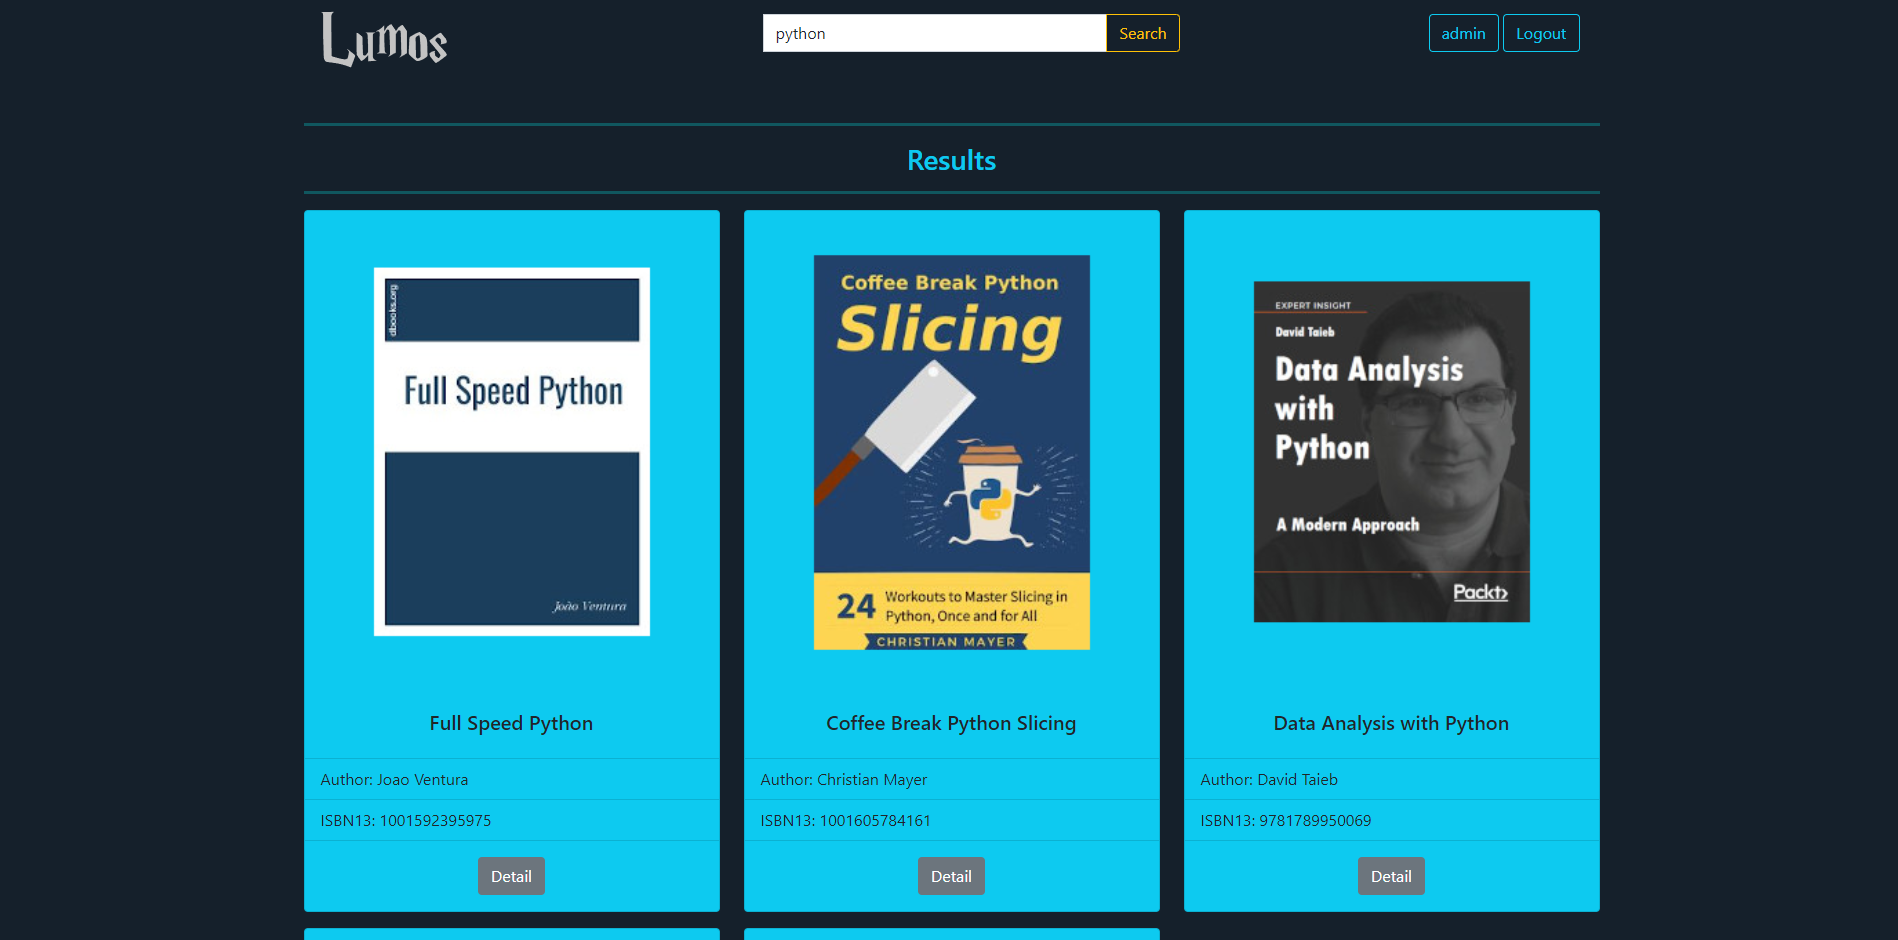
Task: Open the admin panel
Action: tap(1463, 33)
